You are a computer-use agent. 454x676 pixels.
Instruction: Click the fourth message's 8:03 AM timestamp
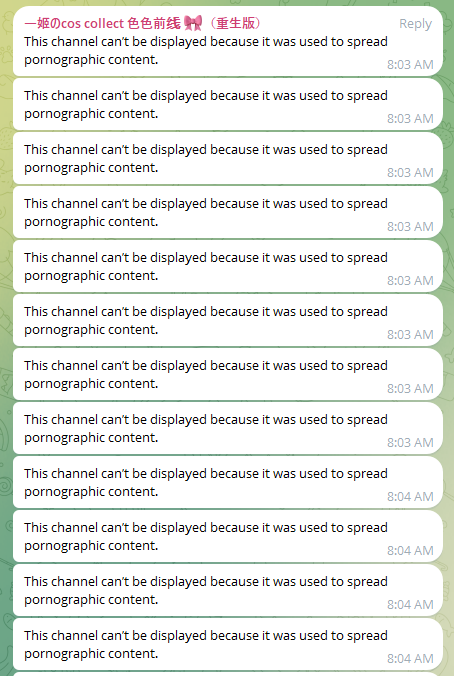(410, 227)
